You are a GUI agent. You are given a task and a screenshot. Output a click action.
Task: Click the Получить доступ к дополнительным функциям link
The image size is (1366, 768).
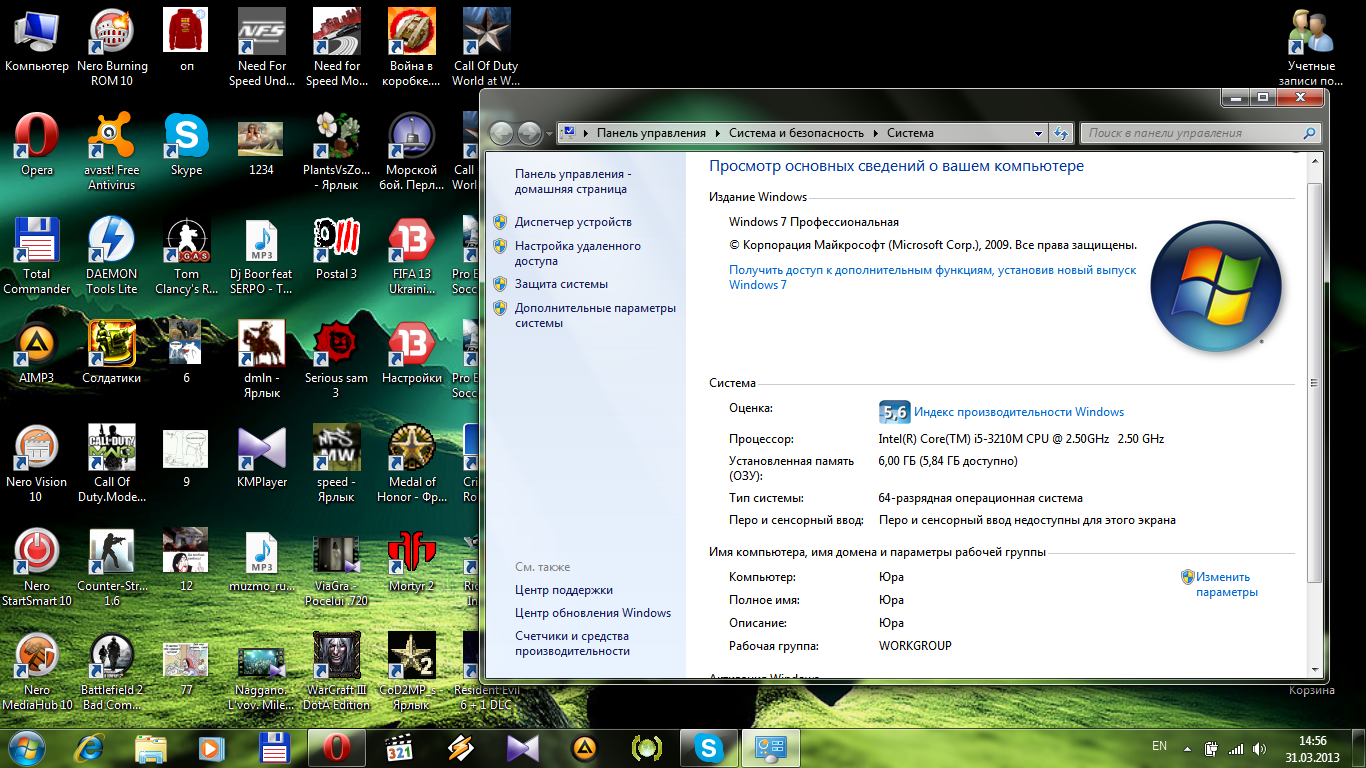tap(933, 277)
